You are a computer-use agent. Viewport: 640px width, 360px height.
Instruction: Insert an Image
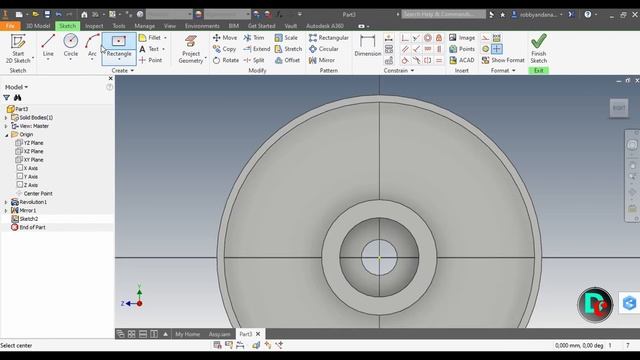tap(462, 38)
